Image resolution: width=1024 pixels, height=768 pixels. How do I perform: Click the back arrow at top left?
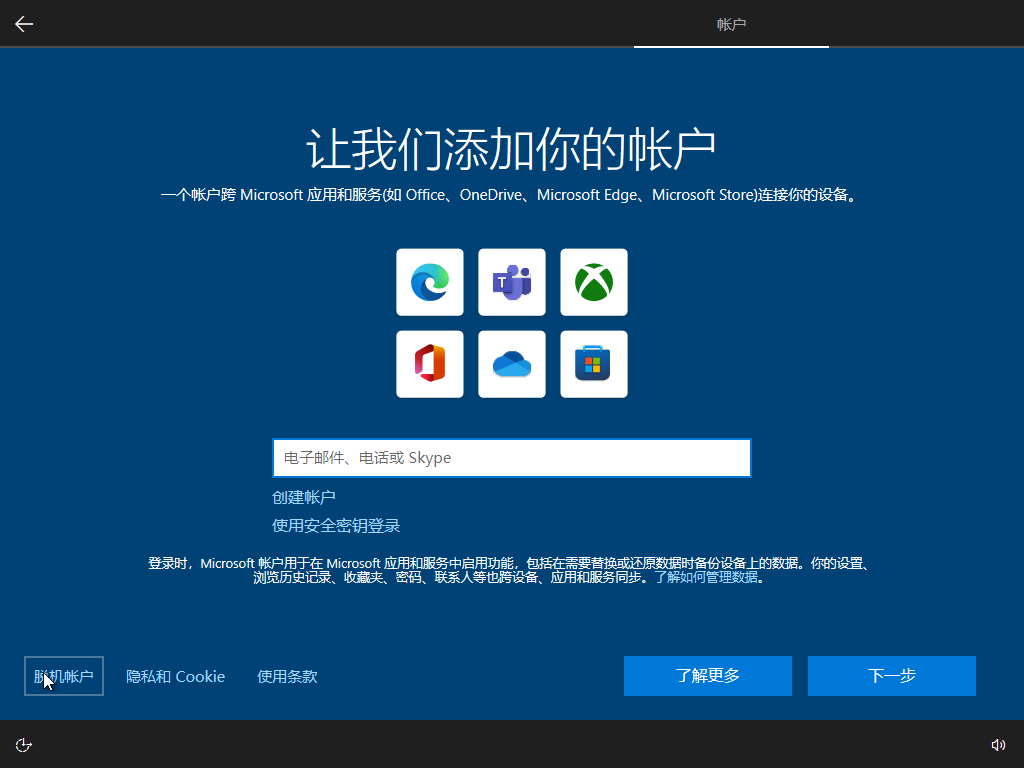coord(24,24)
